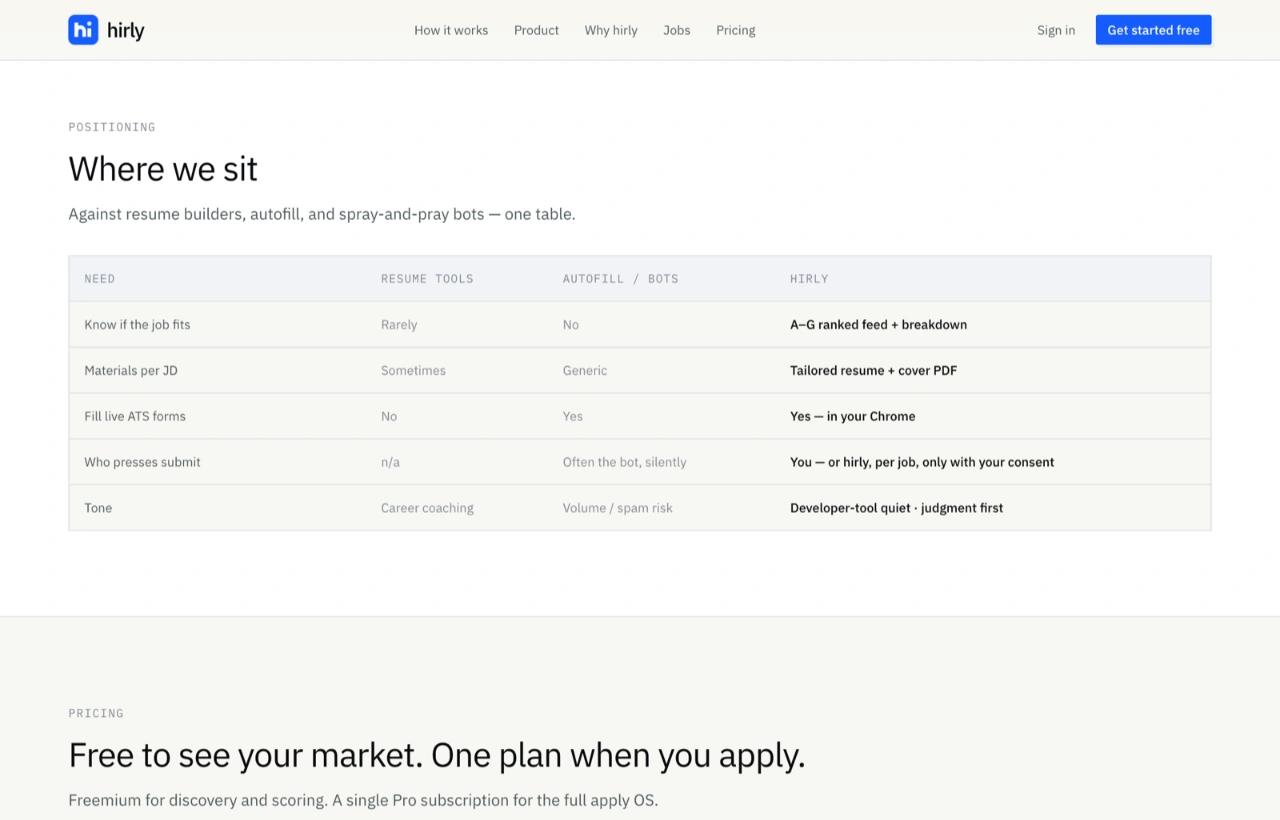Open the Jobs nav link
Viewport: 1280px width, 820px height.
[677, 30]
